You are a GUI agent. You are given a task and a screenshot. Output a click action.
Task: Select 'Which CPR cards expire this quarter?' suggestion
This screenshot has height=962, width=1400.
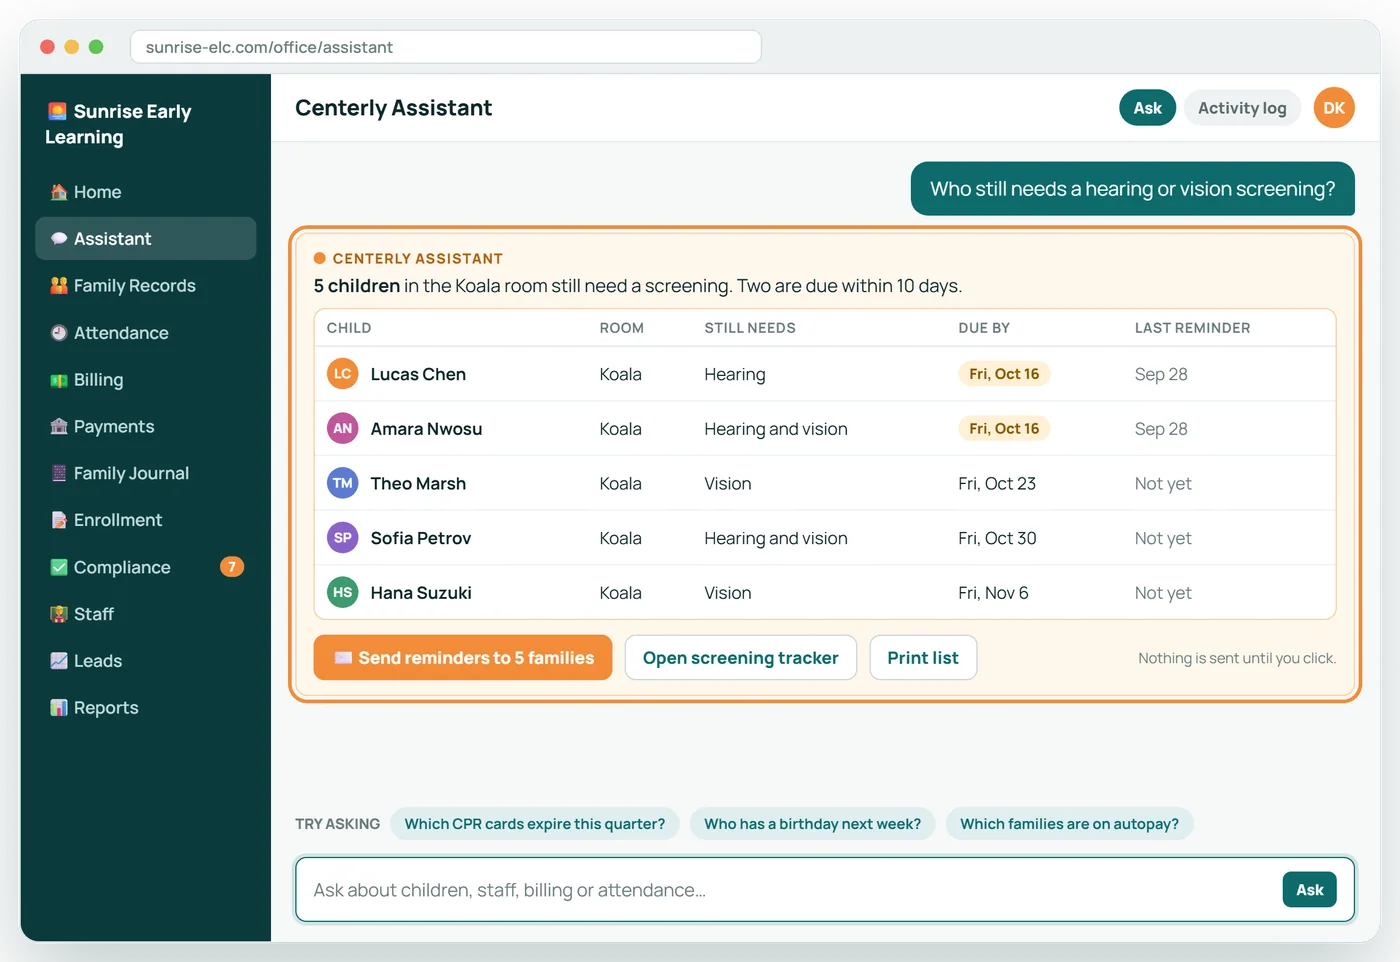pyautogui.click(x=535, y=824)
